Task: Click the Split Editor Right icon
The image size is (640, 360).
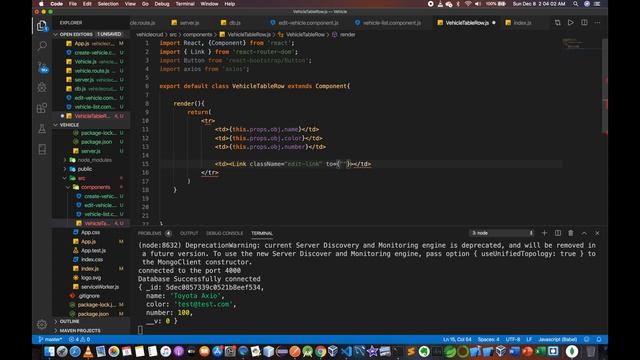Action: (x=584, y=22)
